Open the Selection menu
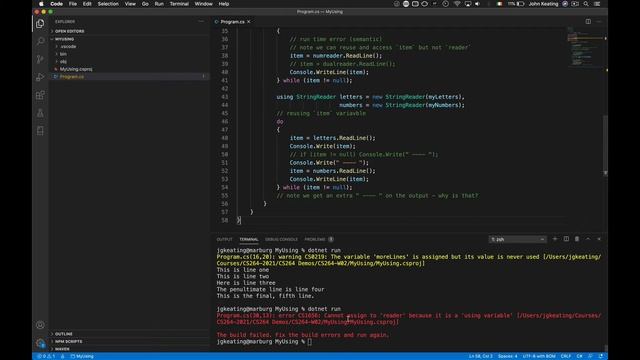 tap(108, 4)
